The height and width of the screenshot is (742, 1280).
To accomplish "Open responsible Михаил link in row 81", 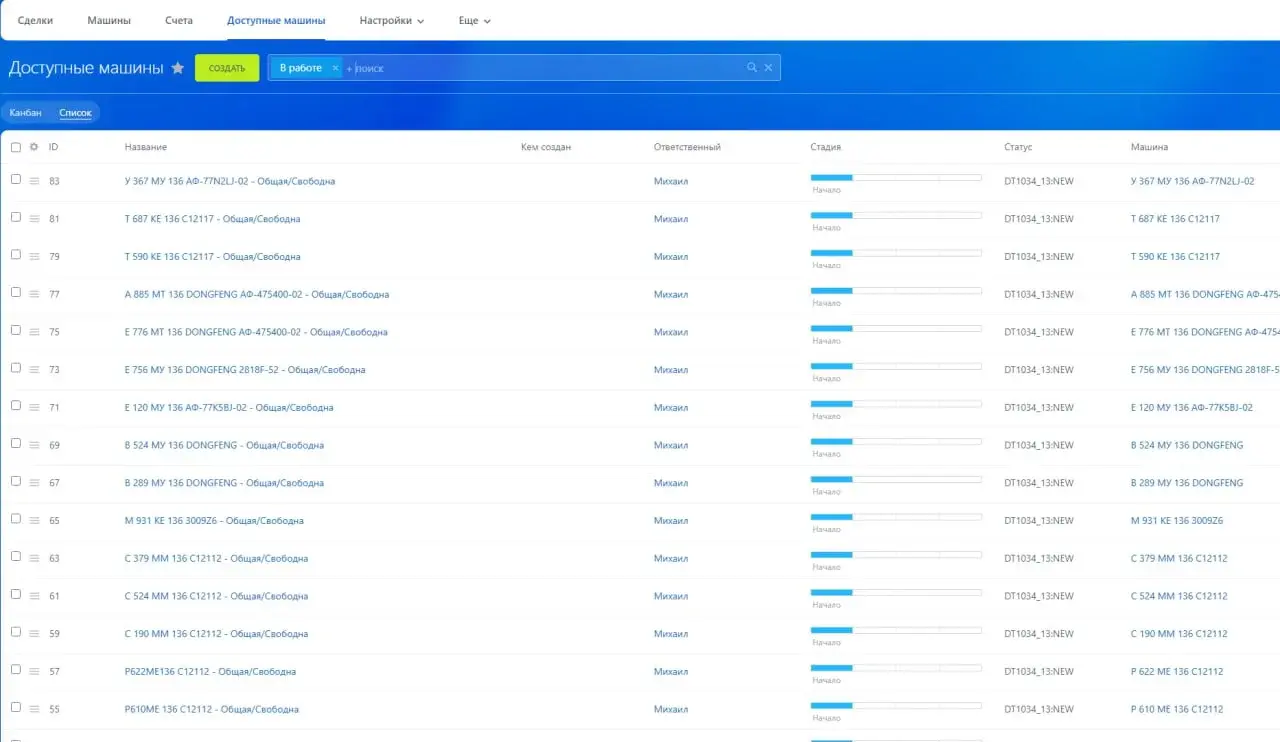I will 671,219.
